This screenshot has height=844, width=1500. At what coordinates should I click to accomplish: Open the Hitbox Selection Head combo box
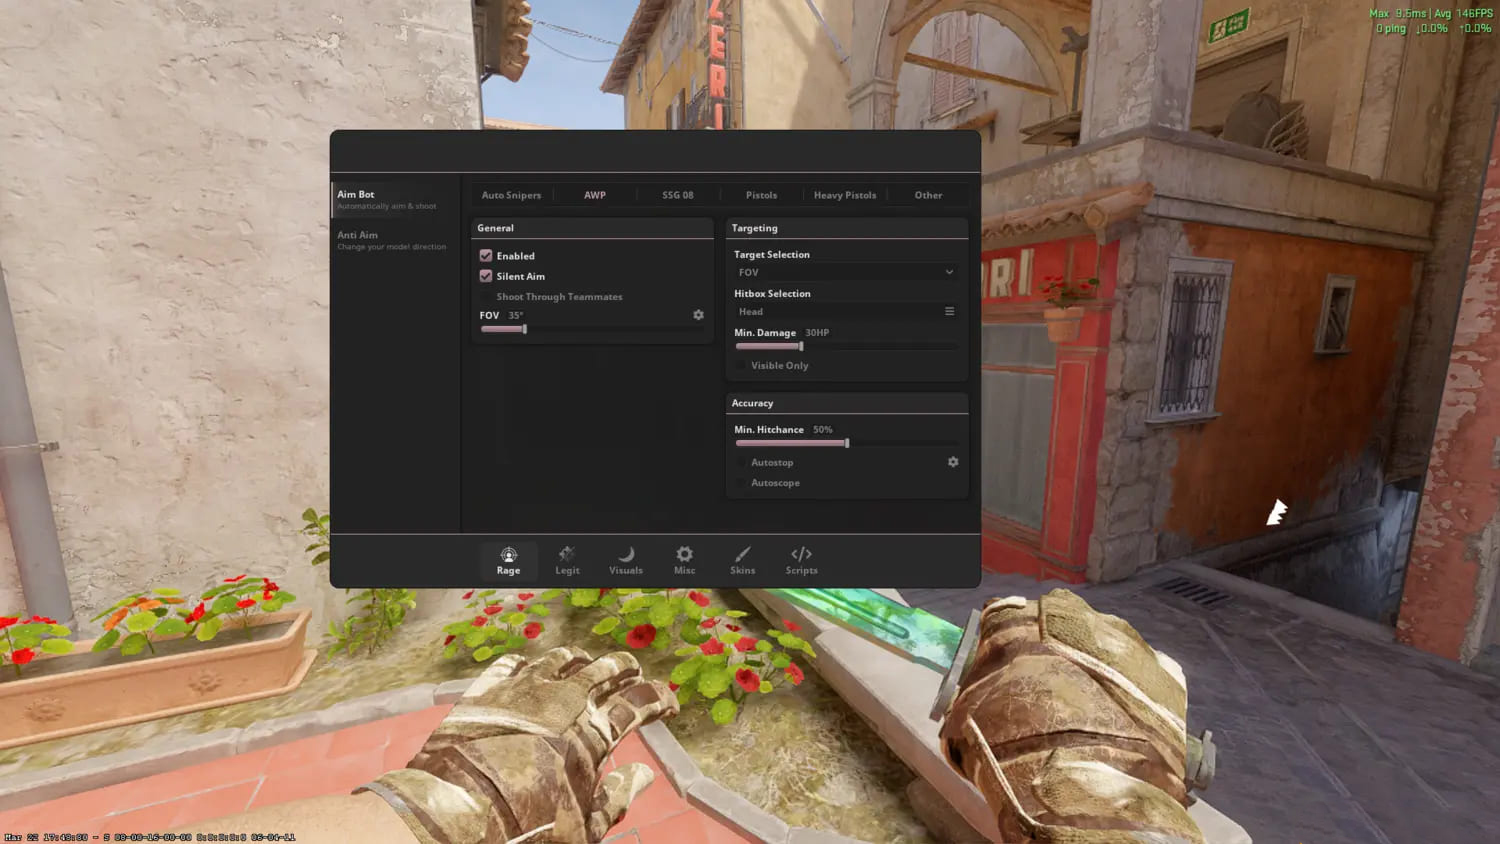tap(846, 311)
